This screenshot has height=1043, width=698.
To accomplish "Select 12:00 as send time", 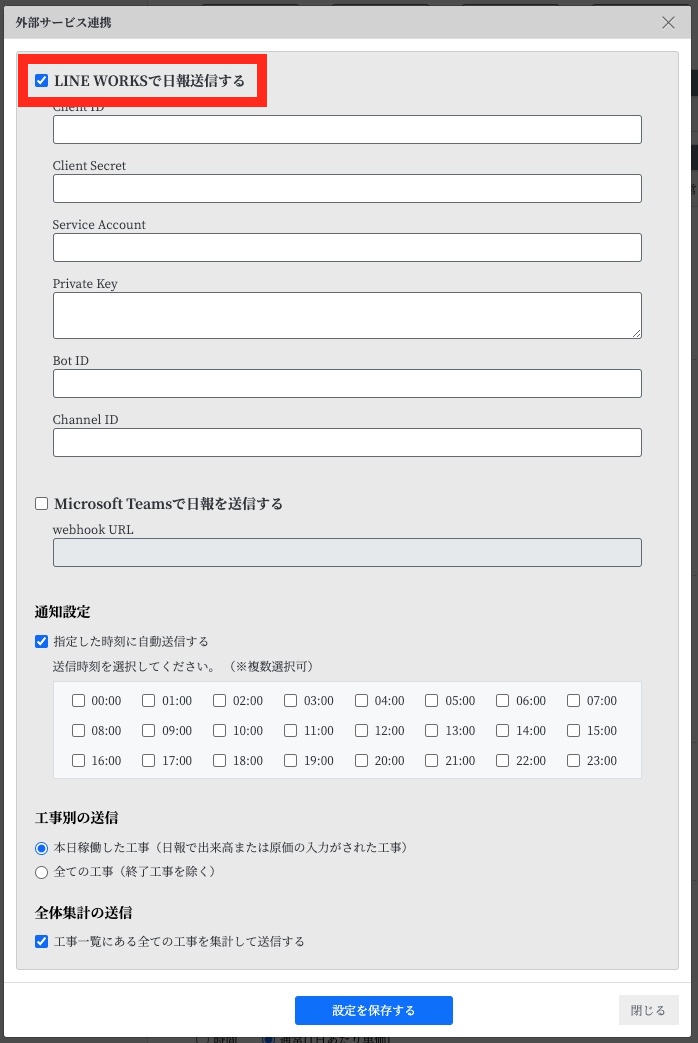I will (361, 730).
